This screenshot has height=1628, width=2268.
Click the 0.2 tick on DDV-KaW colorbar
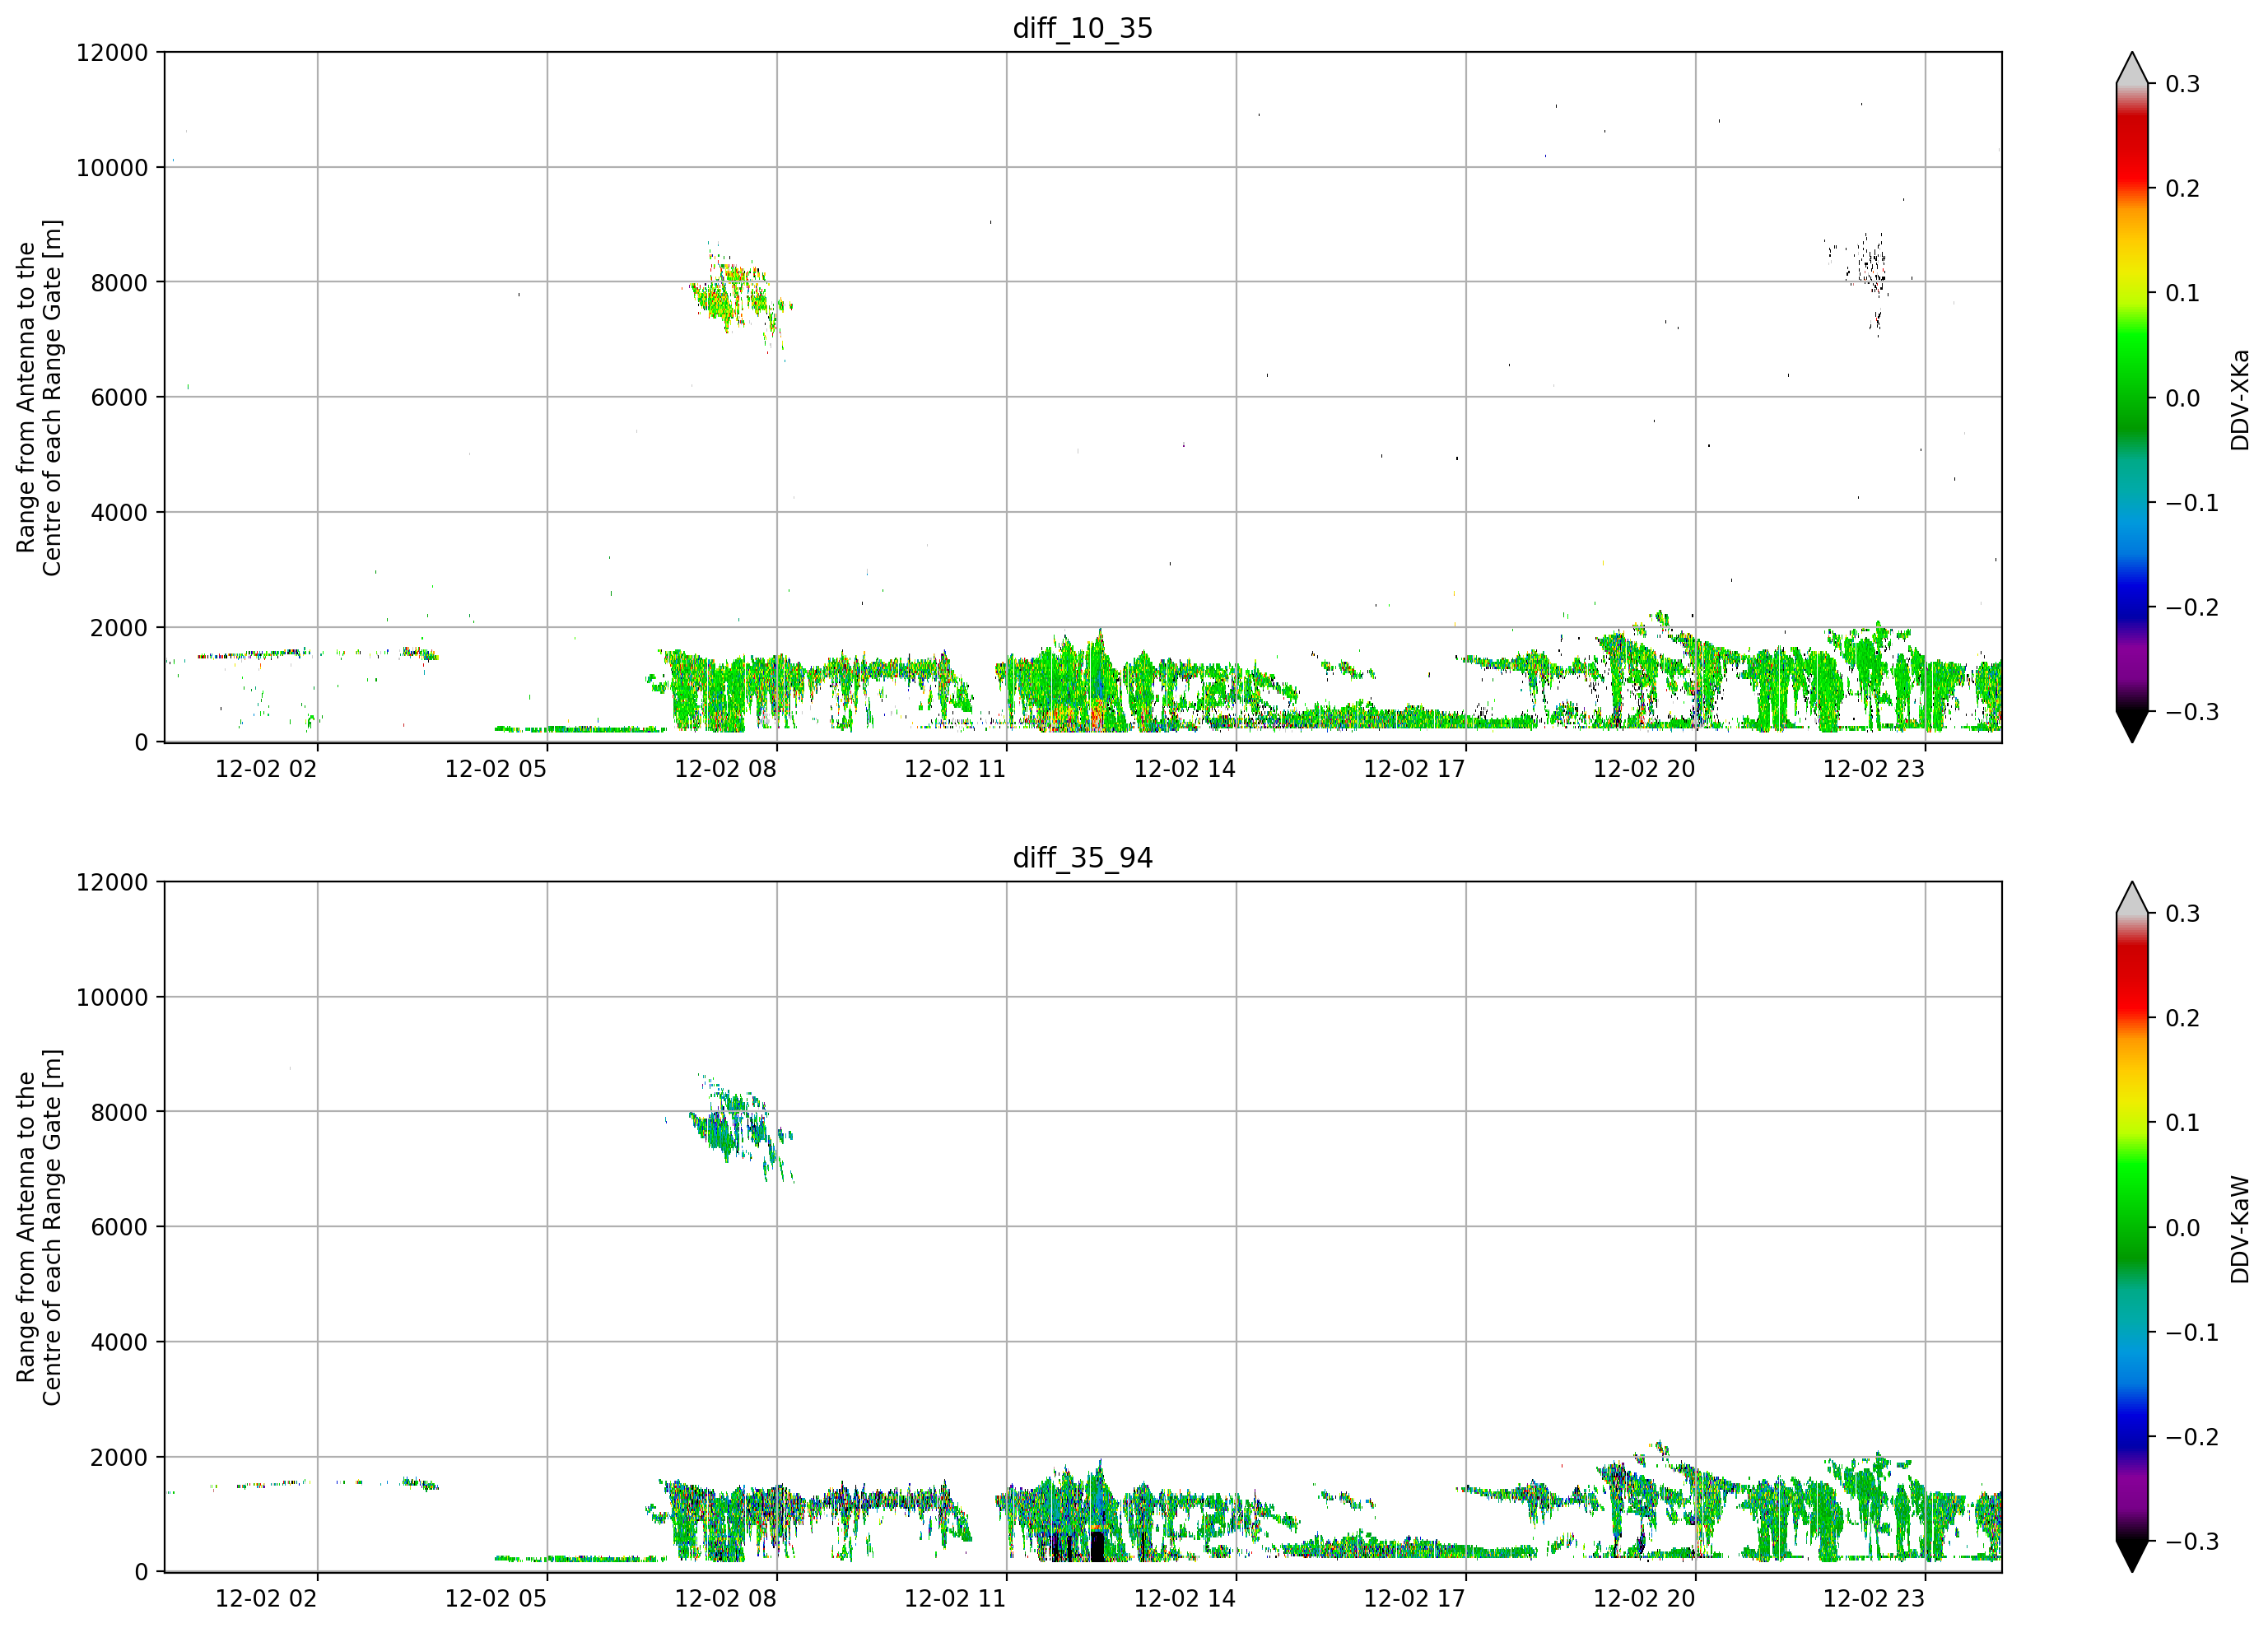click(2182, 1019)
